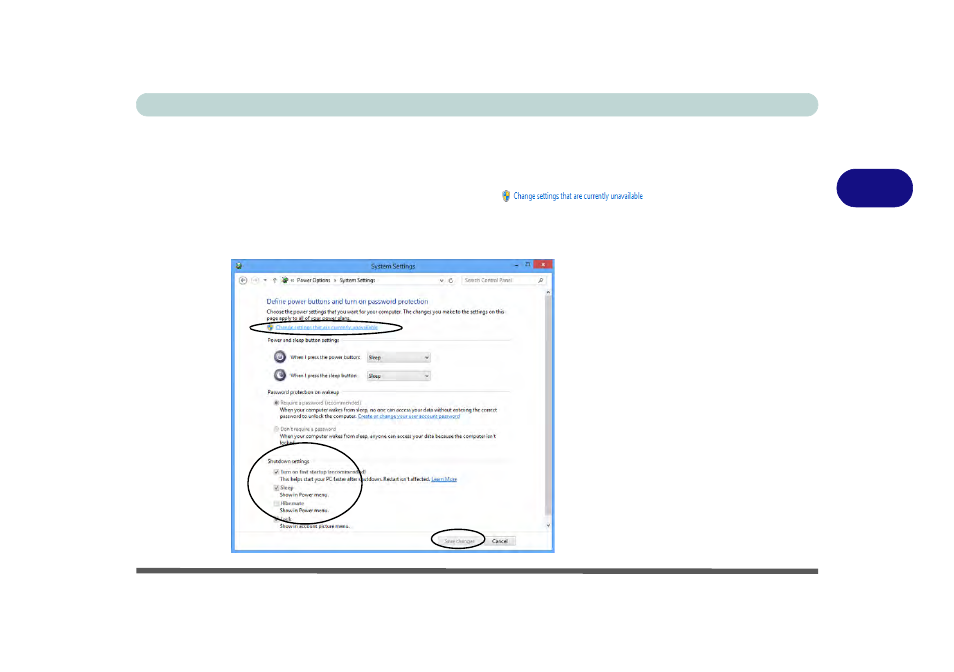Screen dimensions: 954x672
Task: Click the Forward navigation arrow
Action: click(x=255, y=280)
